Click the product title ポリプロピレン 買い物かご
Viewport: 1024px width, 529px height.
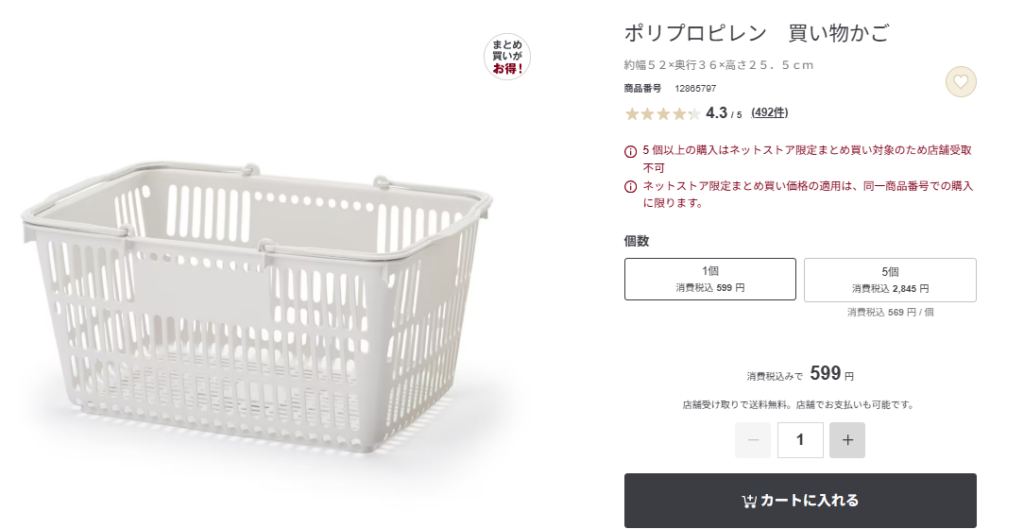coord(756,33)
